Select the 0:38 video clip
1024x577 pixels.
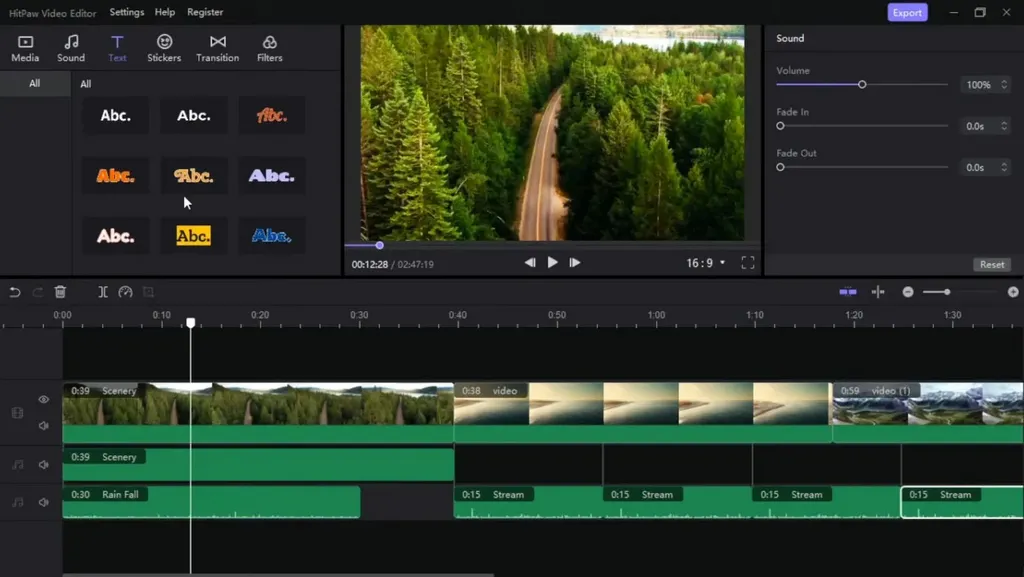point(643,413)
